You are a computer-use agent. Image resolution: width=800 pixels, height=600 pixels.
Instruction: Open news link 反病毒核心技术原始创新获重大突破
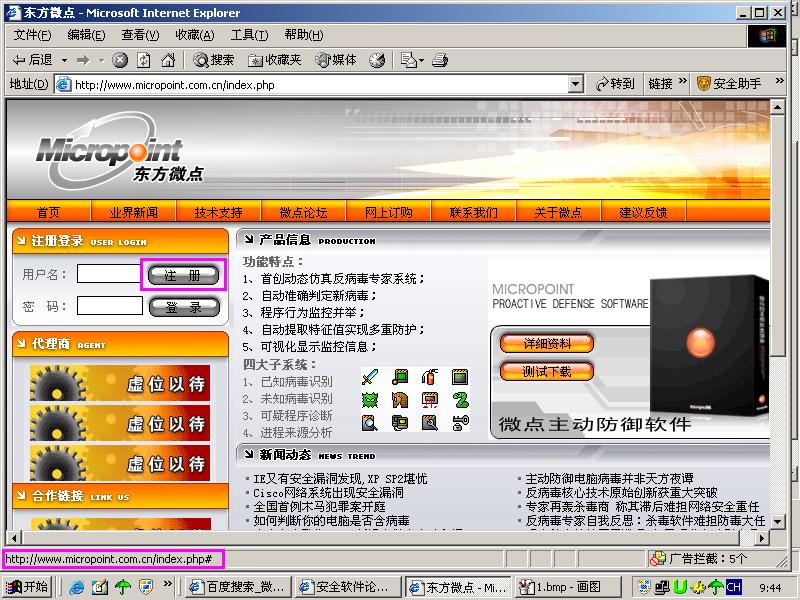[621, 492]
